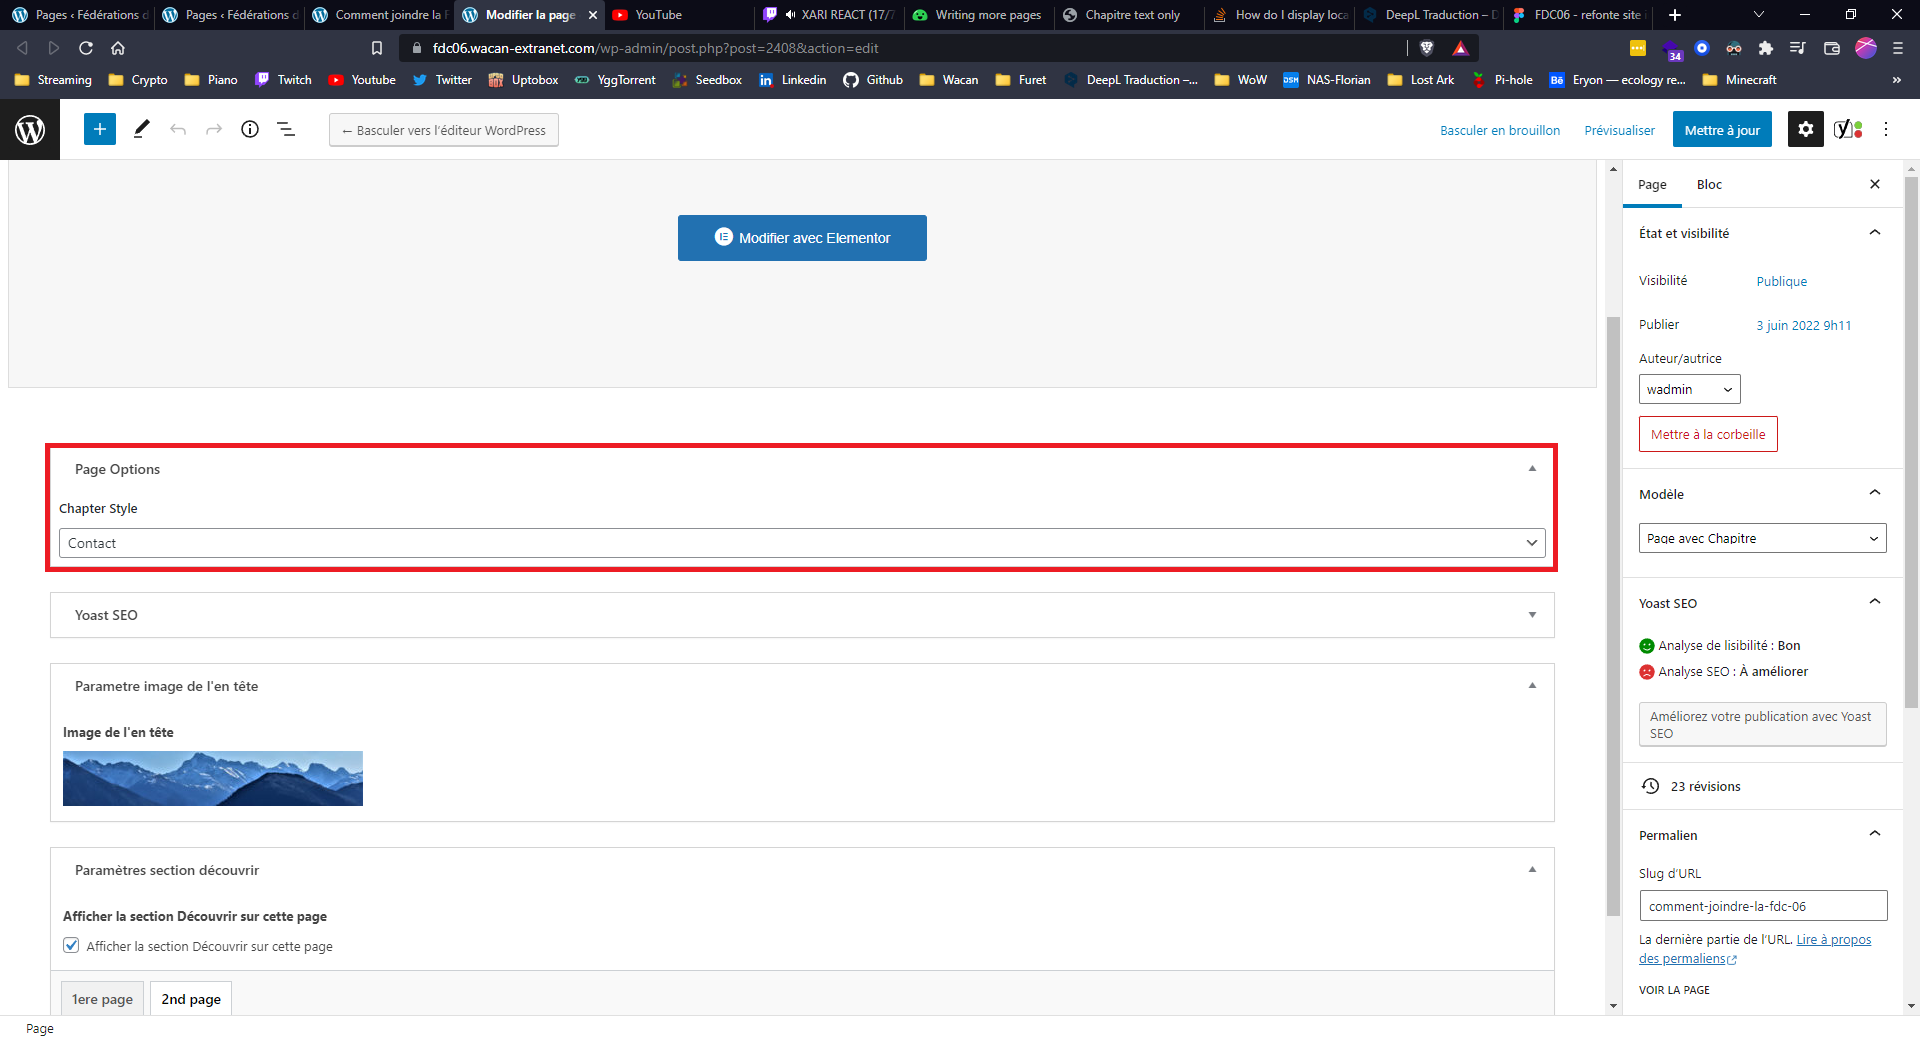Image resolution: width=1920 pixels, height=1040 pixels.
Task: Click Modifier avec Elementor button
Action: [x=802, y=238]
